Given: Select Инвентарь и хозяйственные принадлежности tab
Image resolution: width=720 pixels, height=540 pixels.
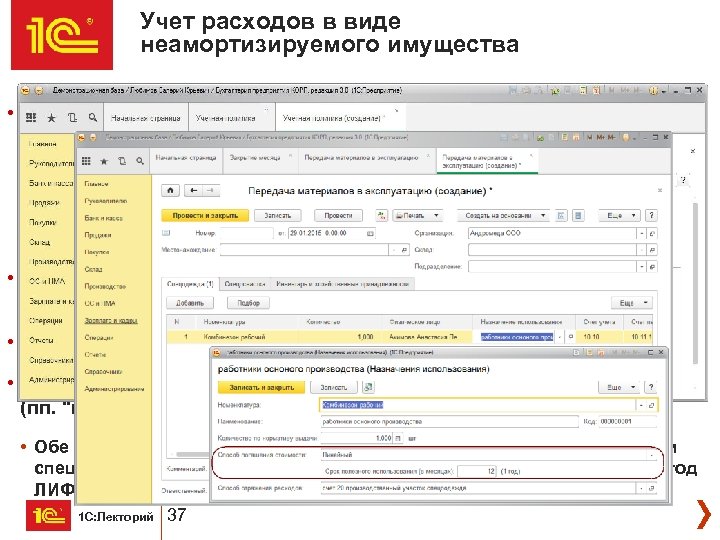Looking at the screenshot, I should 343,284.
